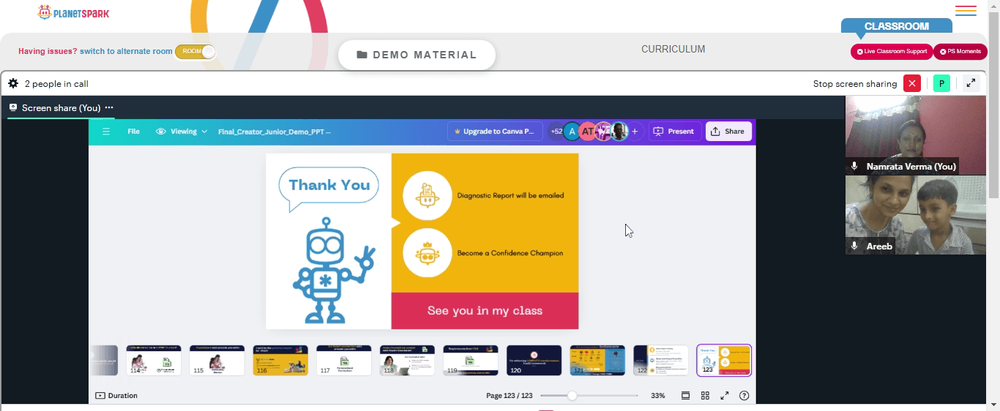Mute Namrata Verma's microphone icon
Viewport: 1000px width, 411px height.
click(x=855, y=167)
